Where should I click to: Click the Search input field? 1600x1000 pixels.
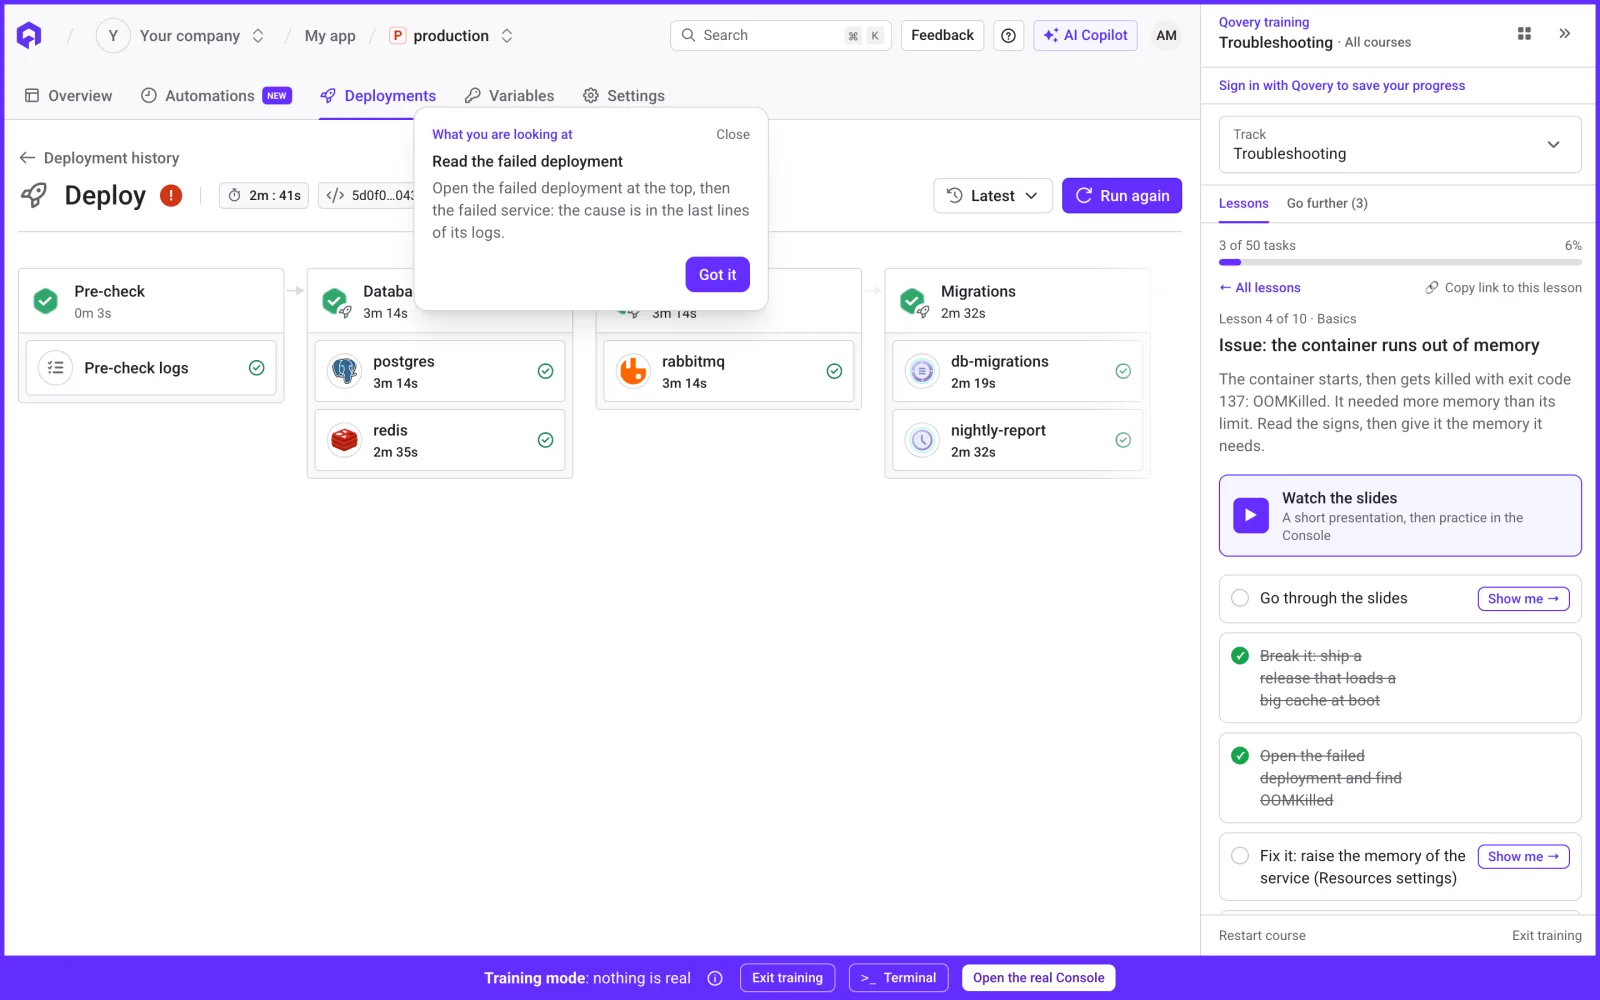pos(780,36)
